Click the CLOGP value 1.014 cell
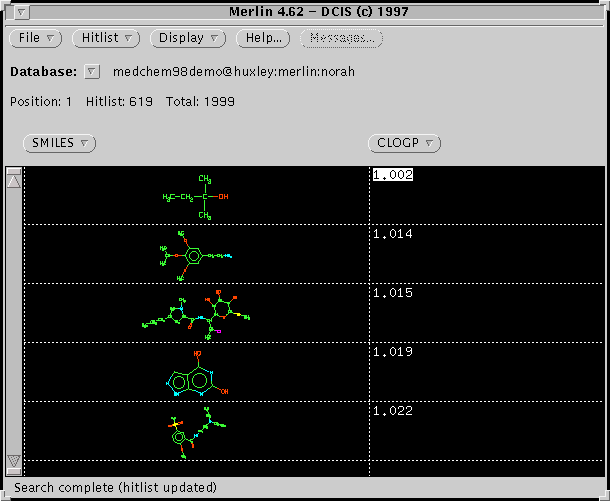Image resolution: width=610 pixels, height=501 pixels. (x=392, y=234)
